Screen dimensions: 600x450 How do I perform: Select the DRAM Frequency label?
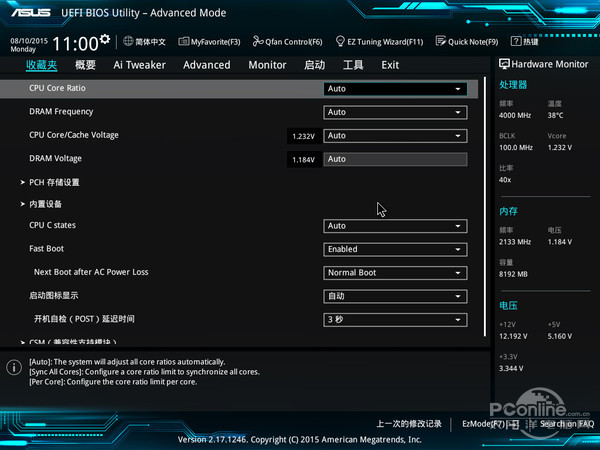click(x=61, y=112)
